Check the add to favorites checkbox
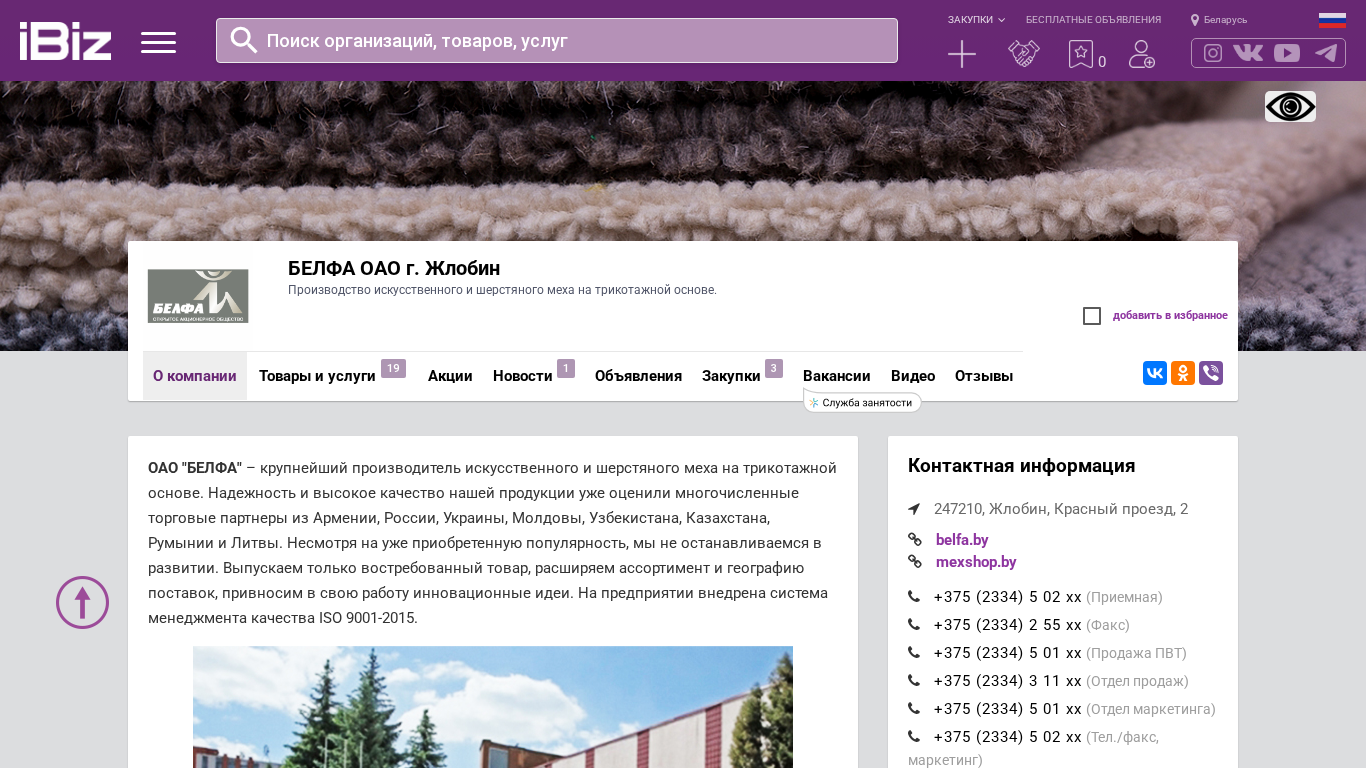 (x=1092, y=316)
